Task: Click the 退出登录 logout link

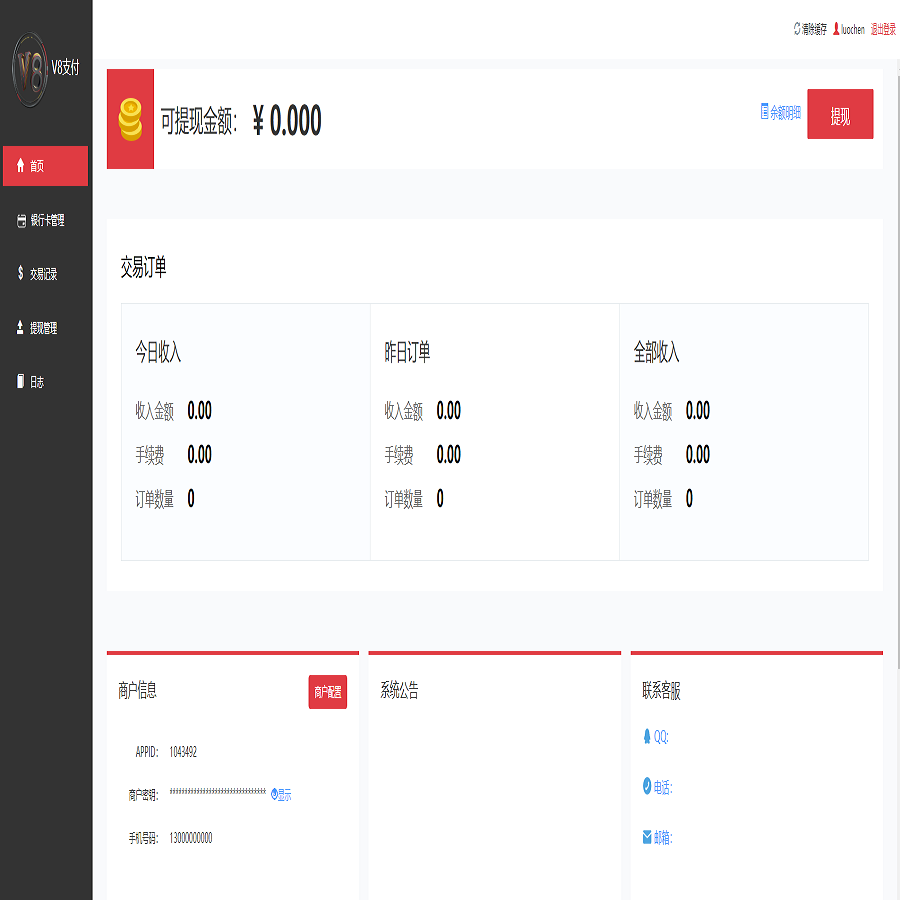Action: click(x=883, y=30)
